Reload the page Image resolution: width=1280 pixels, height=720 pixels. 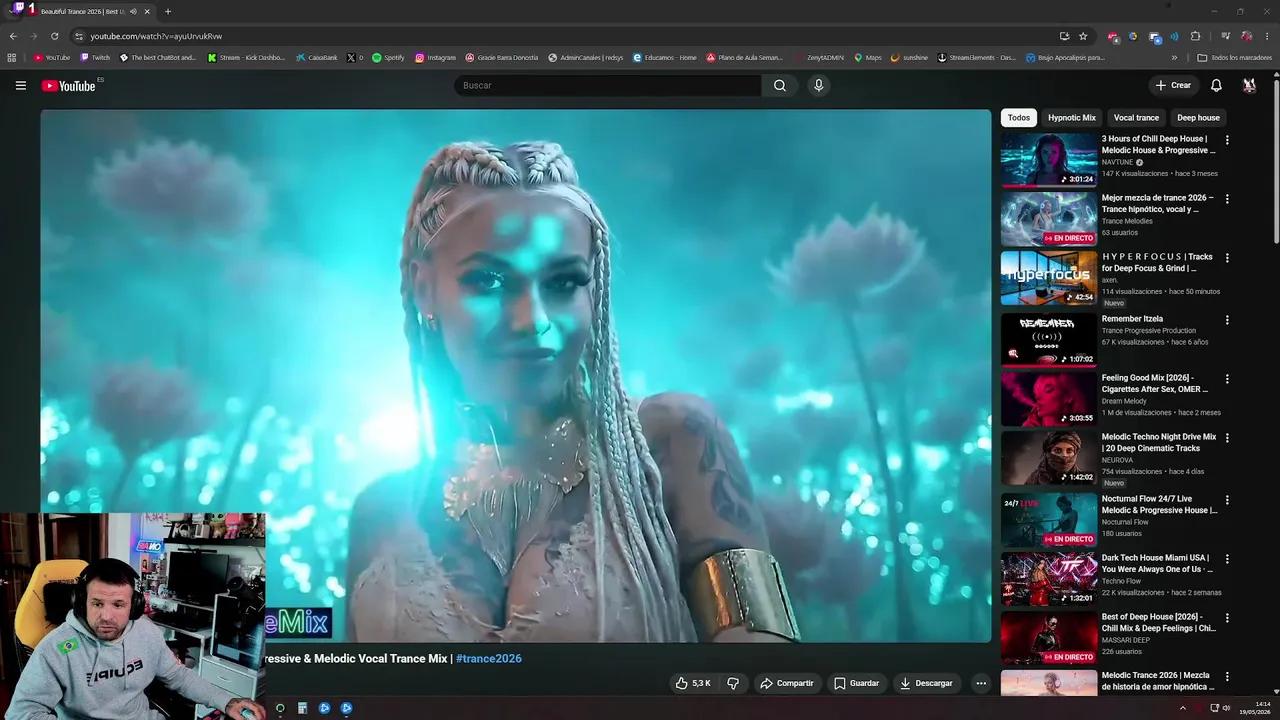(x=54, y=36)
